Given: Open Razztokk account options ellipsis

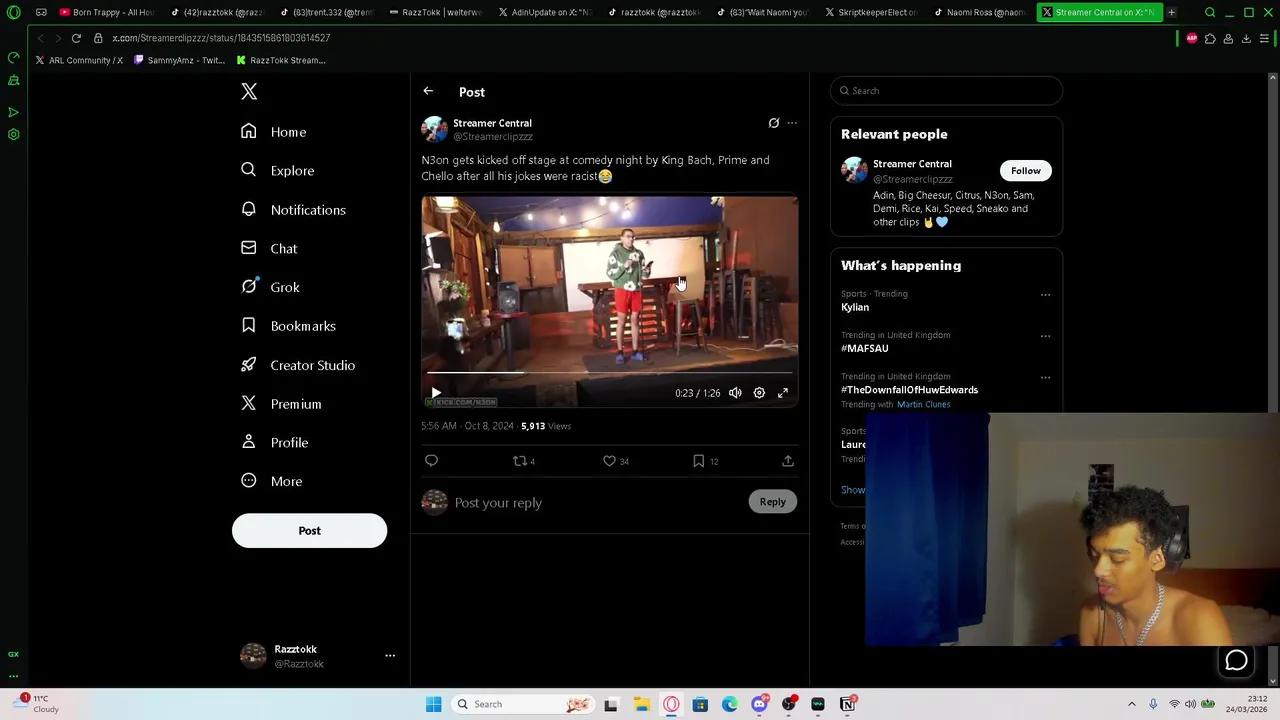Looking at the screenshot, I should (390, 656).
